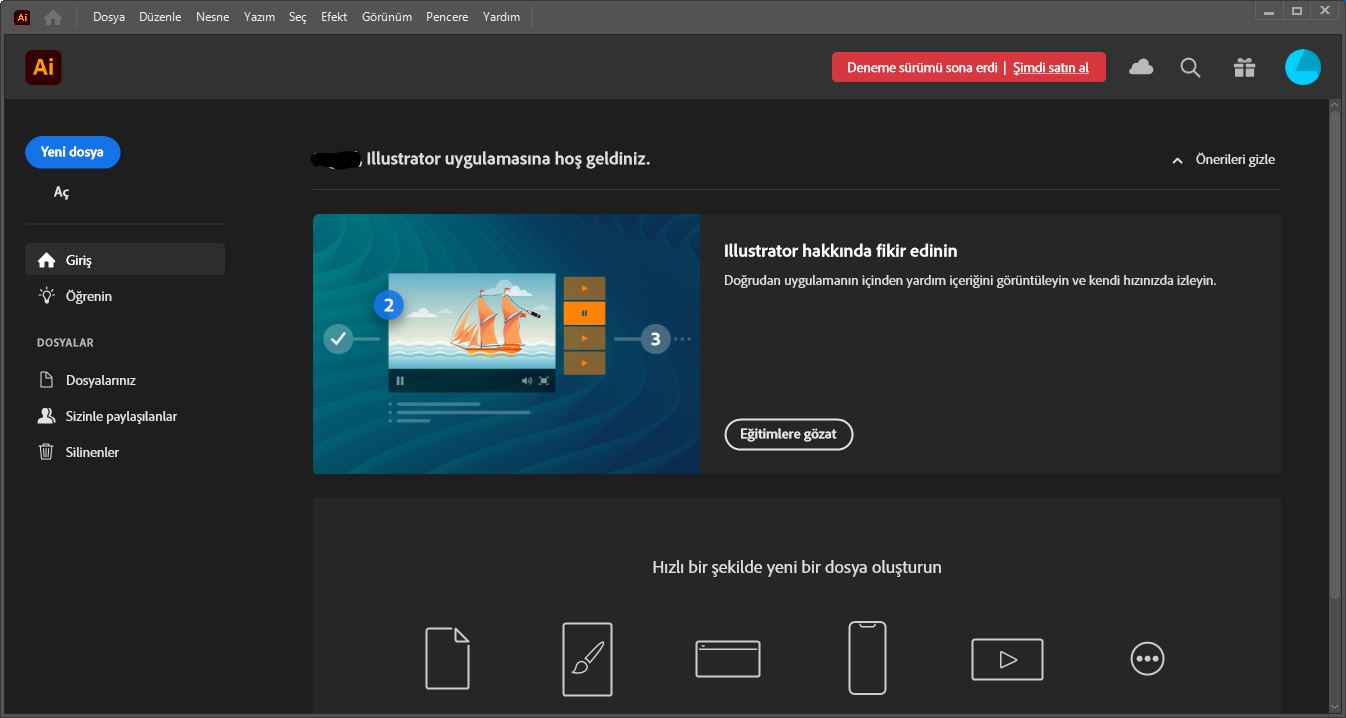Screen dimensions: 1346x718
Task: Collapse suggestions with Önerileri gizle
Action: 1224,160
